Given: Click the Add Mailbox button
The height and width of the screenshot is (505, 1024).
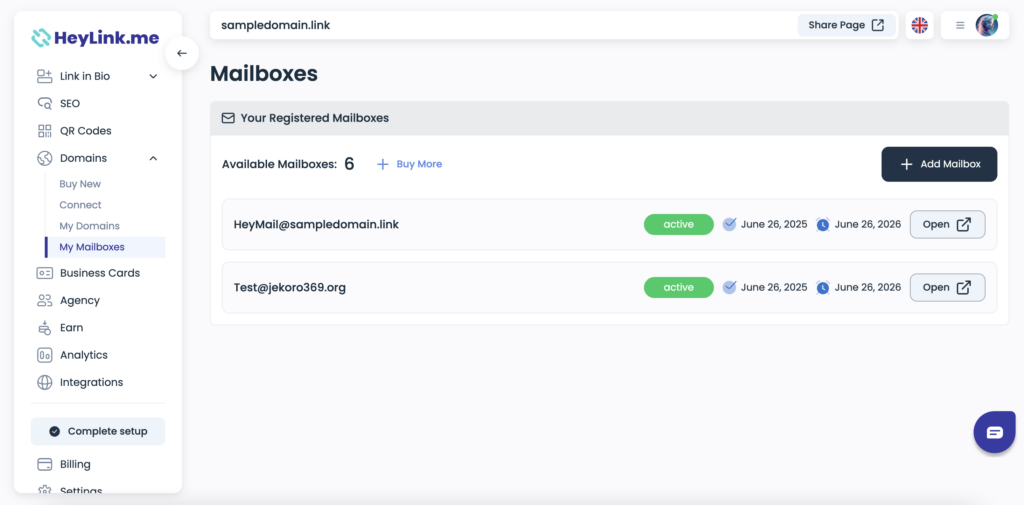Looking at the screenshot, I should tap(939, 164).
